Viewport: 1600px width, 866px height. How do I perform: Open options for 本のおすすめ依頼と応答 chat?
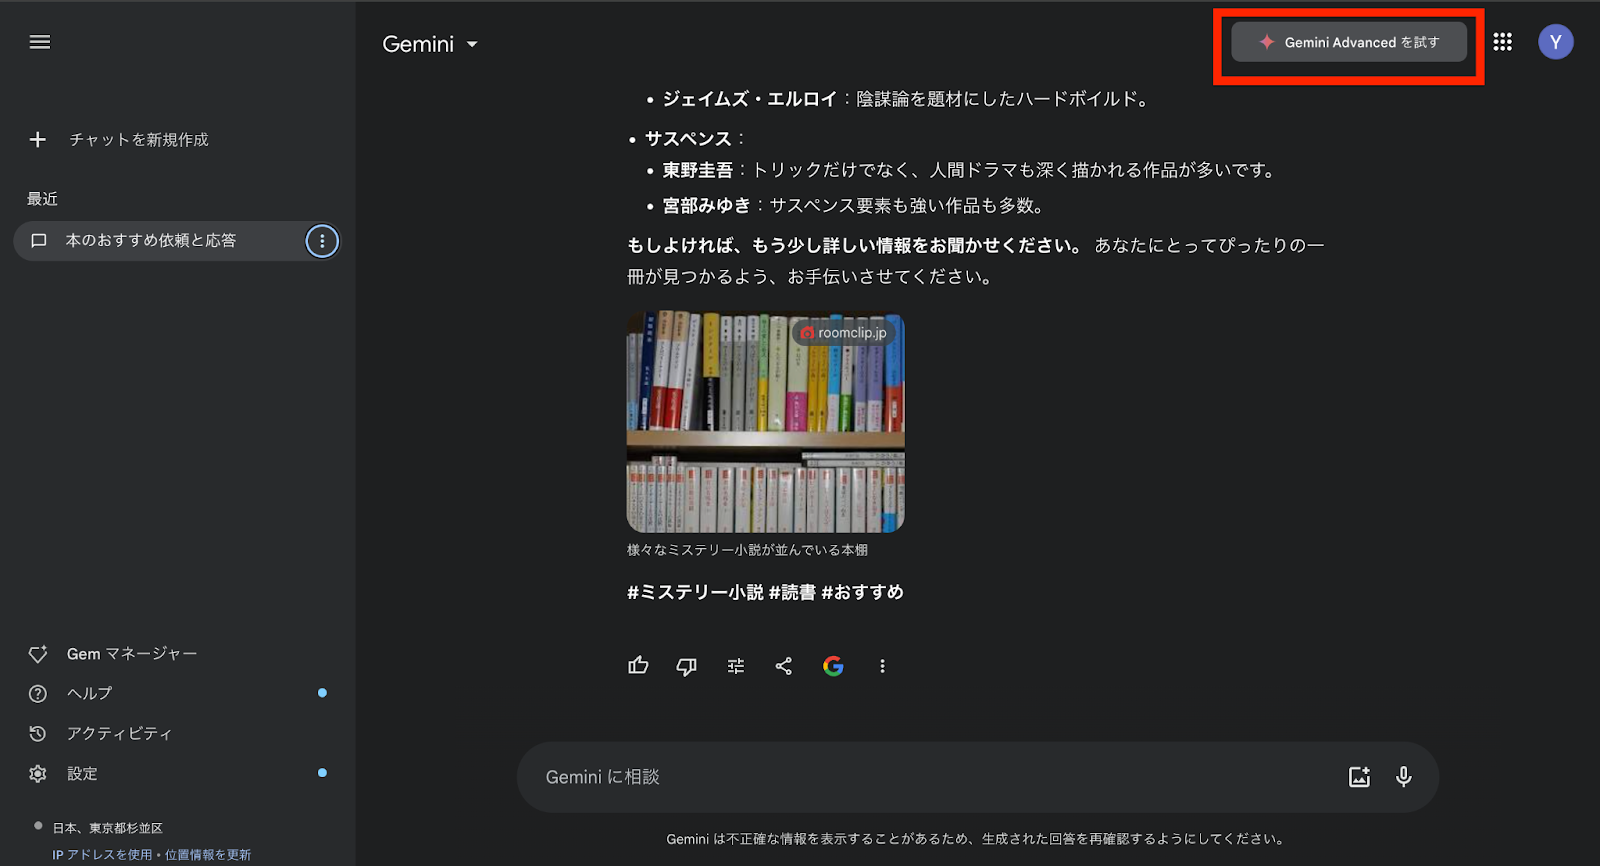coord(322,241)
